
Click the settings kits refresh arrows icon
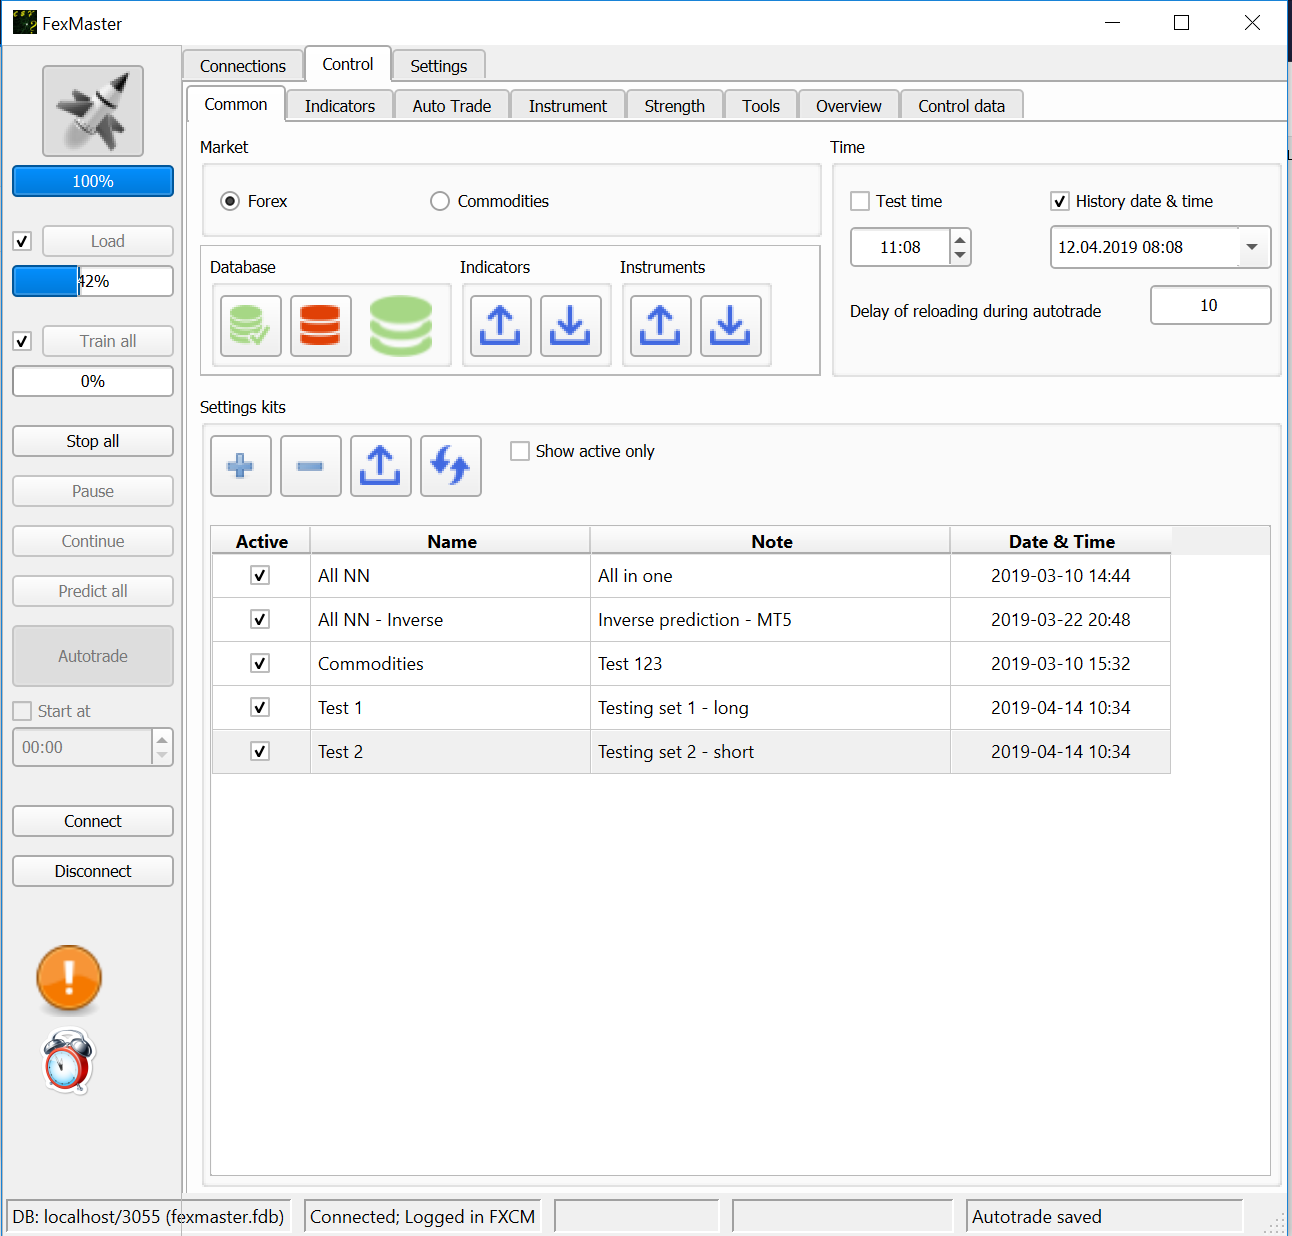tap(451, 466)
